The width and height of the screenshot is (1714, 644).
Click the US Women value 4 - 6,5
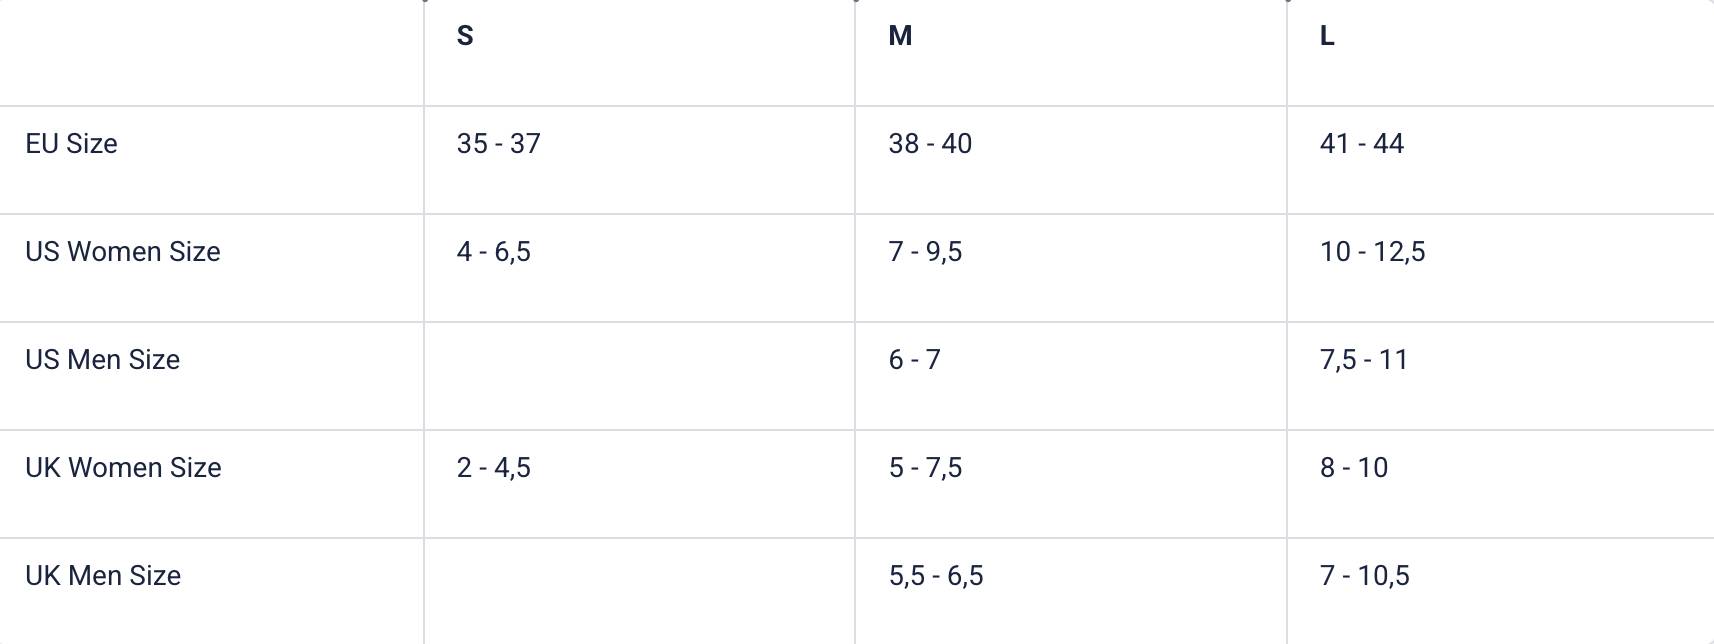pyautogui.click(x=493, y=252)
